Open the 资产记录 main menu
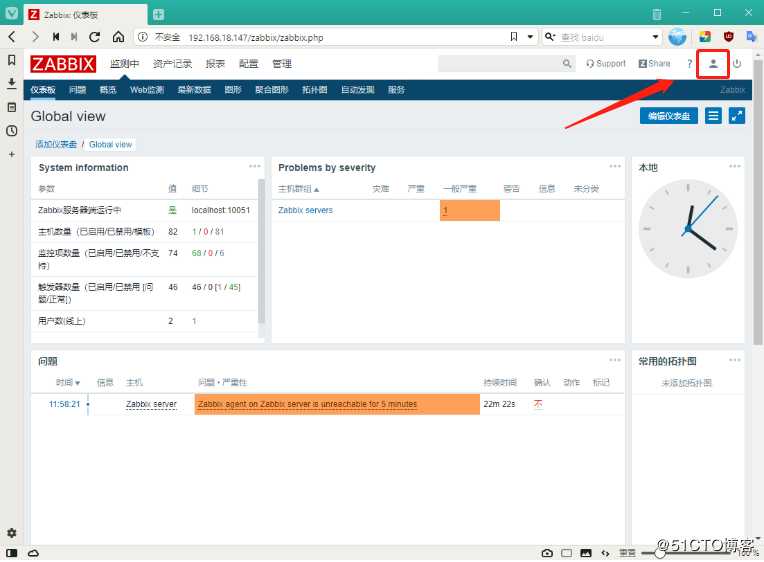Screen dimensions: 764x562 pos(172,64)
